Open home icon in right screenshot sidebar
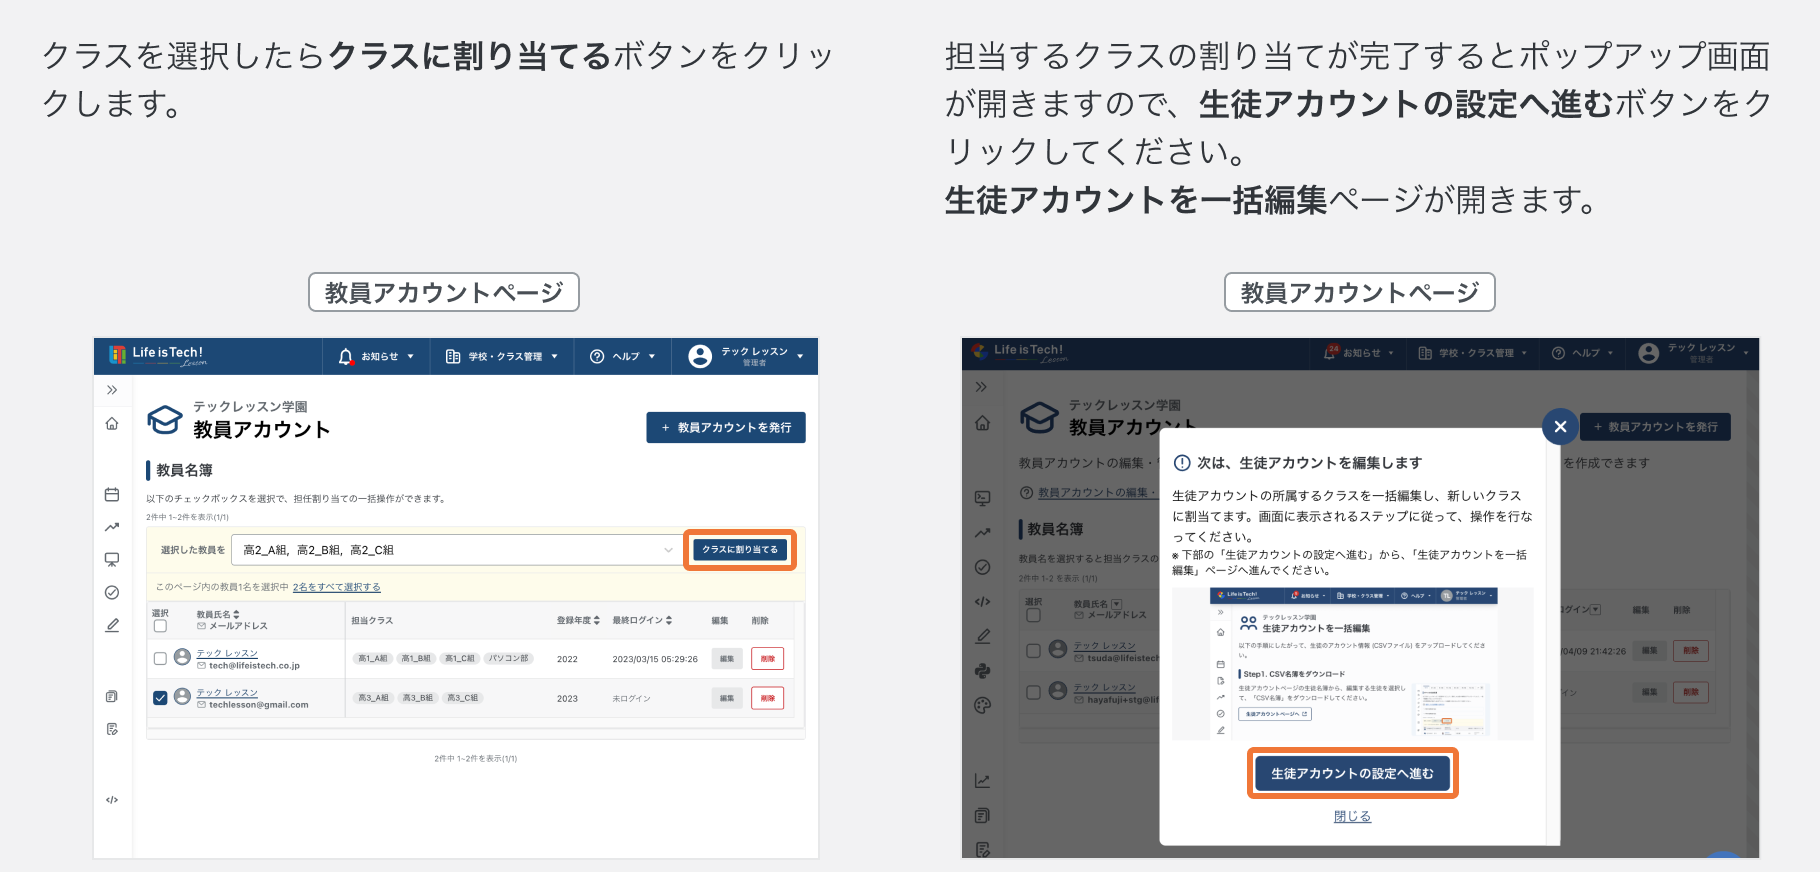The image size is (1820, 872). click(x=983, y=423)
